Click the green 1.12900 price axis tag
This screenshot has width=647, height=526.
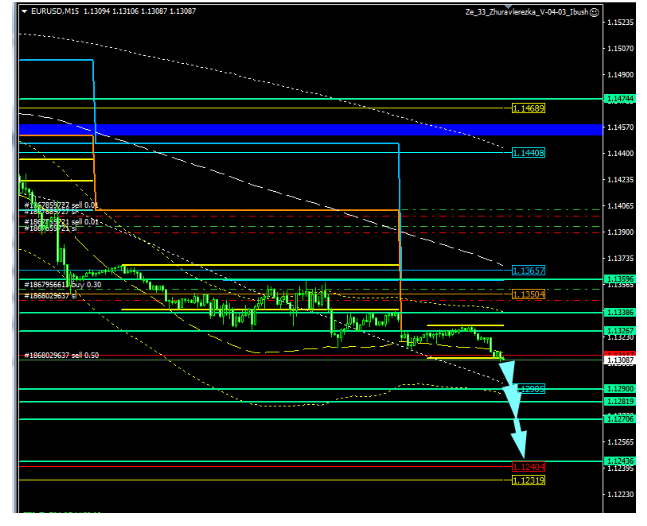click(620, 388)
